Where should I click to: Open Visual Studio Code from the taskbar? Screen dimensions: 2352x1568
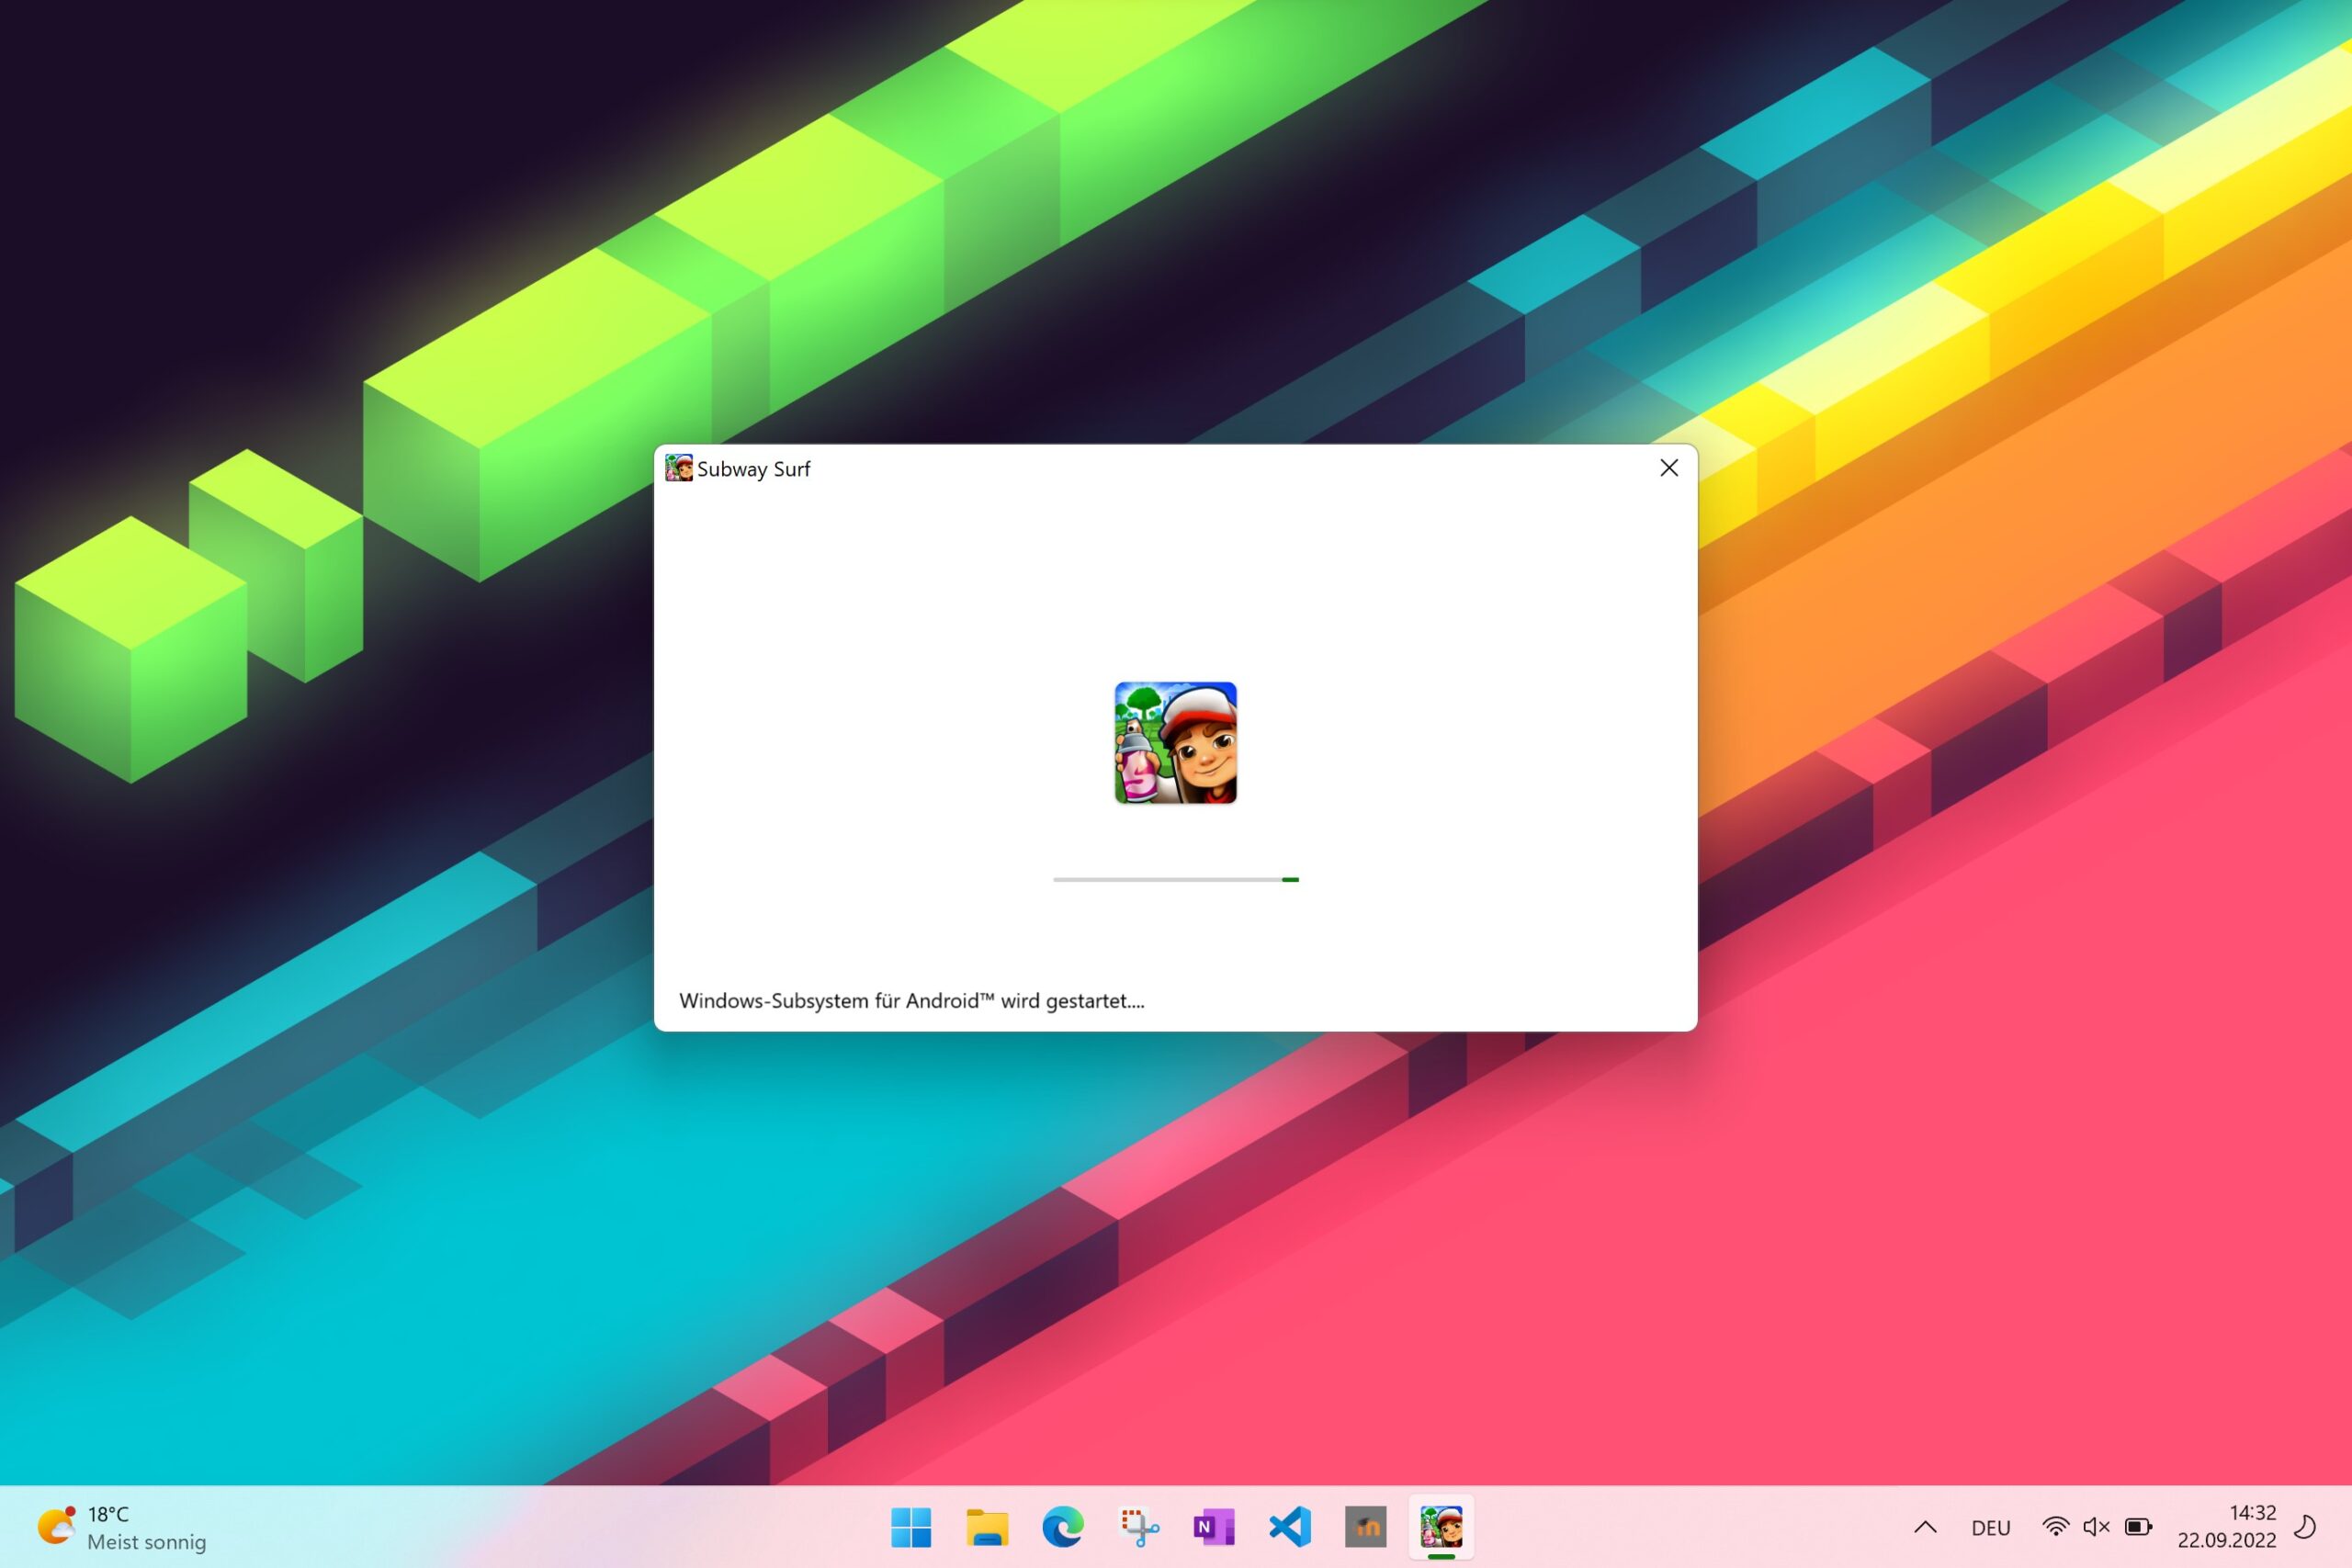click(x=1290, y=1527)
